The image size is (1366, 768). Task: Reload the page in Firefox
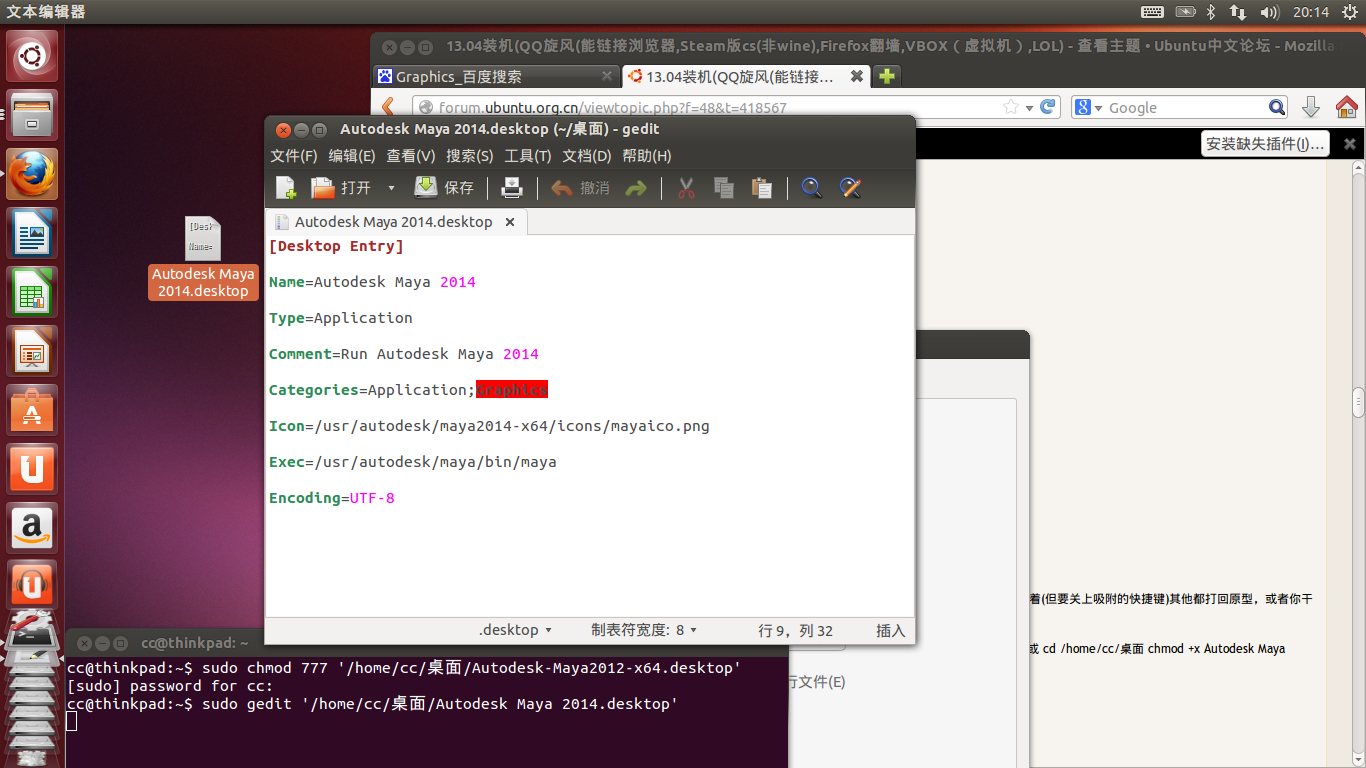1048,107
